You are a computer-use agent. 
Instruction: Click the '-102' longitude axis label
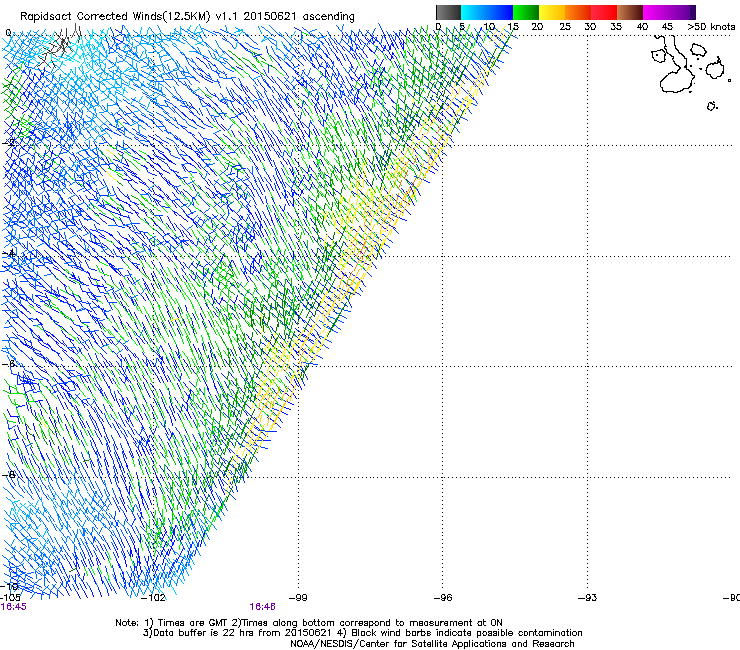(x=153, y=598)
